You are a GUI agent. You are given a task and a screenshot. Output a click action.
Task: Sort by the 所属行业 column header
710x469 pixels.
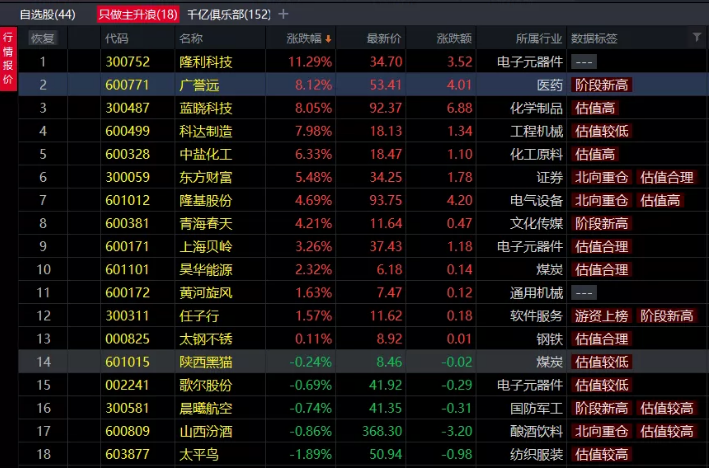[x=539, y=39]
